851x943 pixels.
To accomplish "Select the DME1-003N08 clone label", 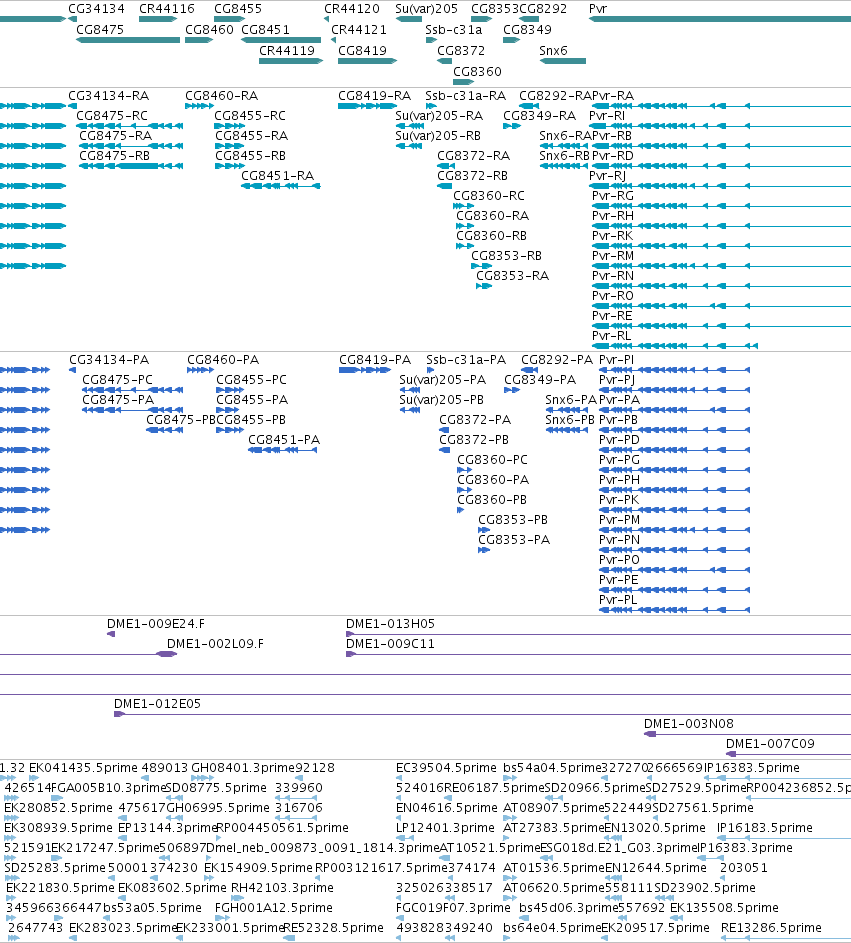I will [x=689, y=723].
